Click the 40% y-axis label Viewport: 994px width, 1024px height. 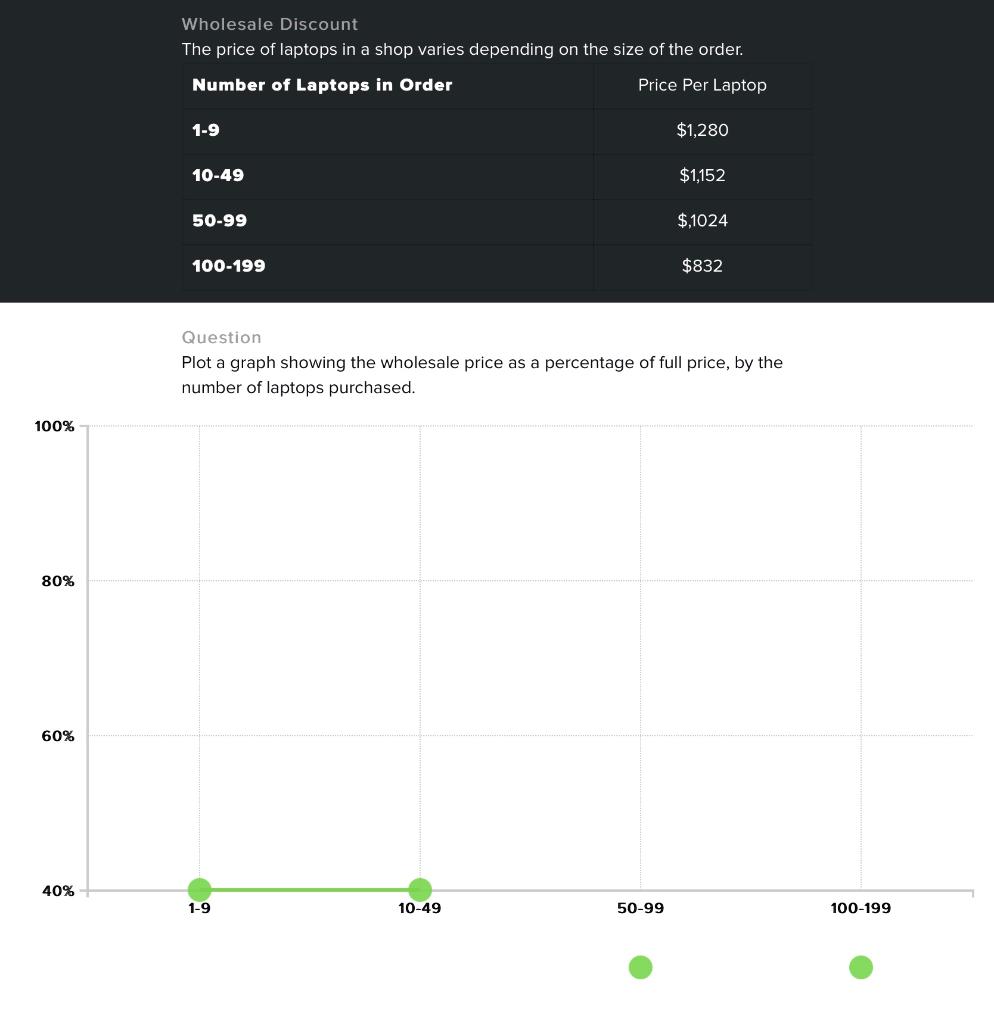coord(58,891)
